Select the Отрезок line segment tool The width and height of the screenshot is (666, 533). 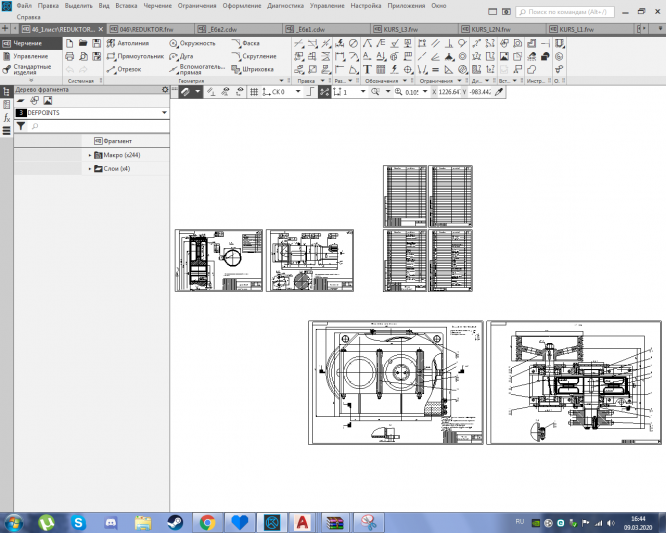point(125,69)
